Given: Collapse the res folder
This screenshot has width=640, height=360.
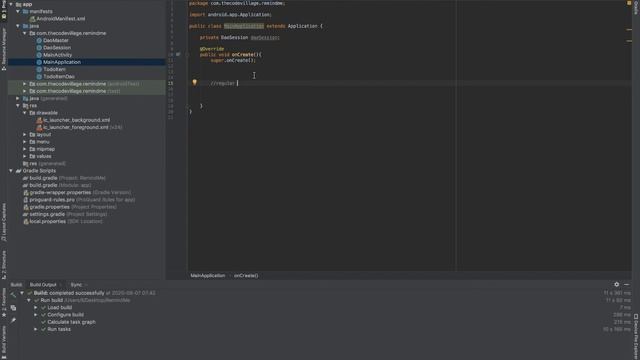Looking at the screenshot, I should click(18, 105).
